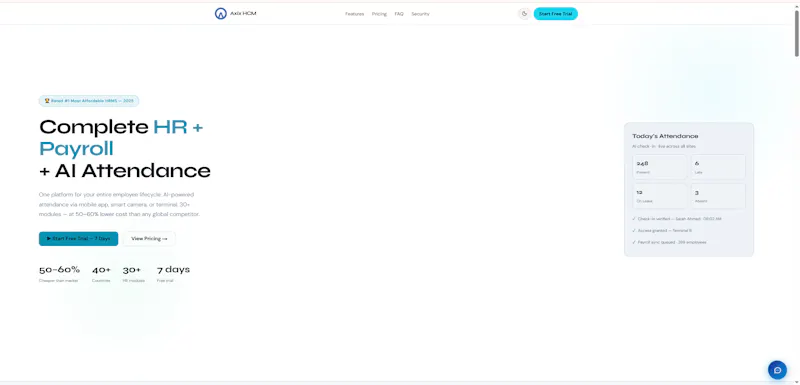This screenshot has width=800, height=385.
Task: Click the Complete HR + headline text
Action: (121, 126)
